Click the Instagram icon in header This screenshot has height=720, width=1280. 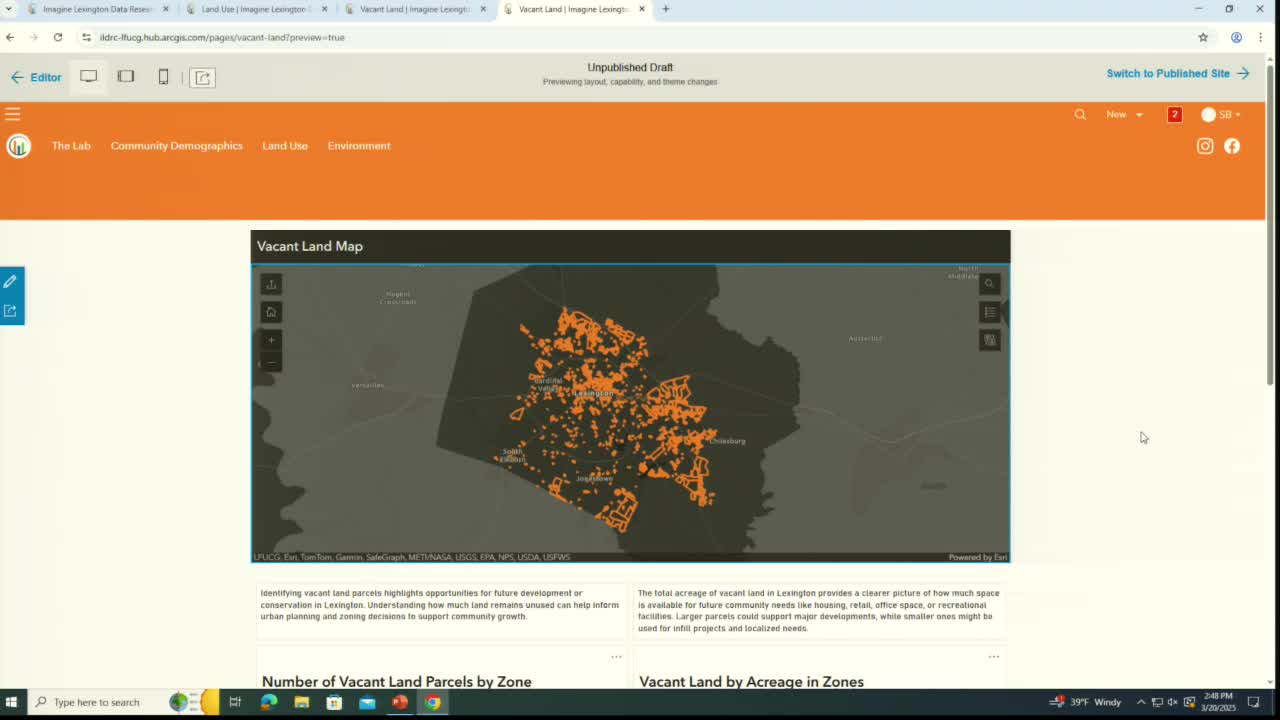[x=1205, y=146]
